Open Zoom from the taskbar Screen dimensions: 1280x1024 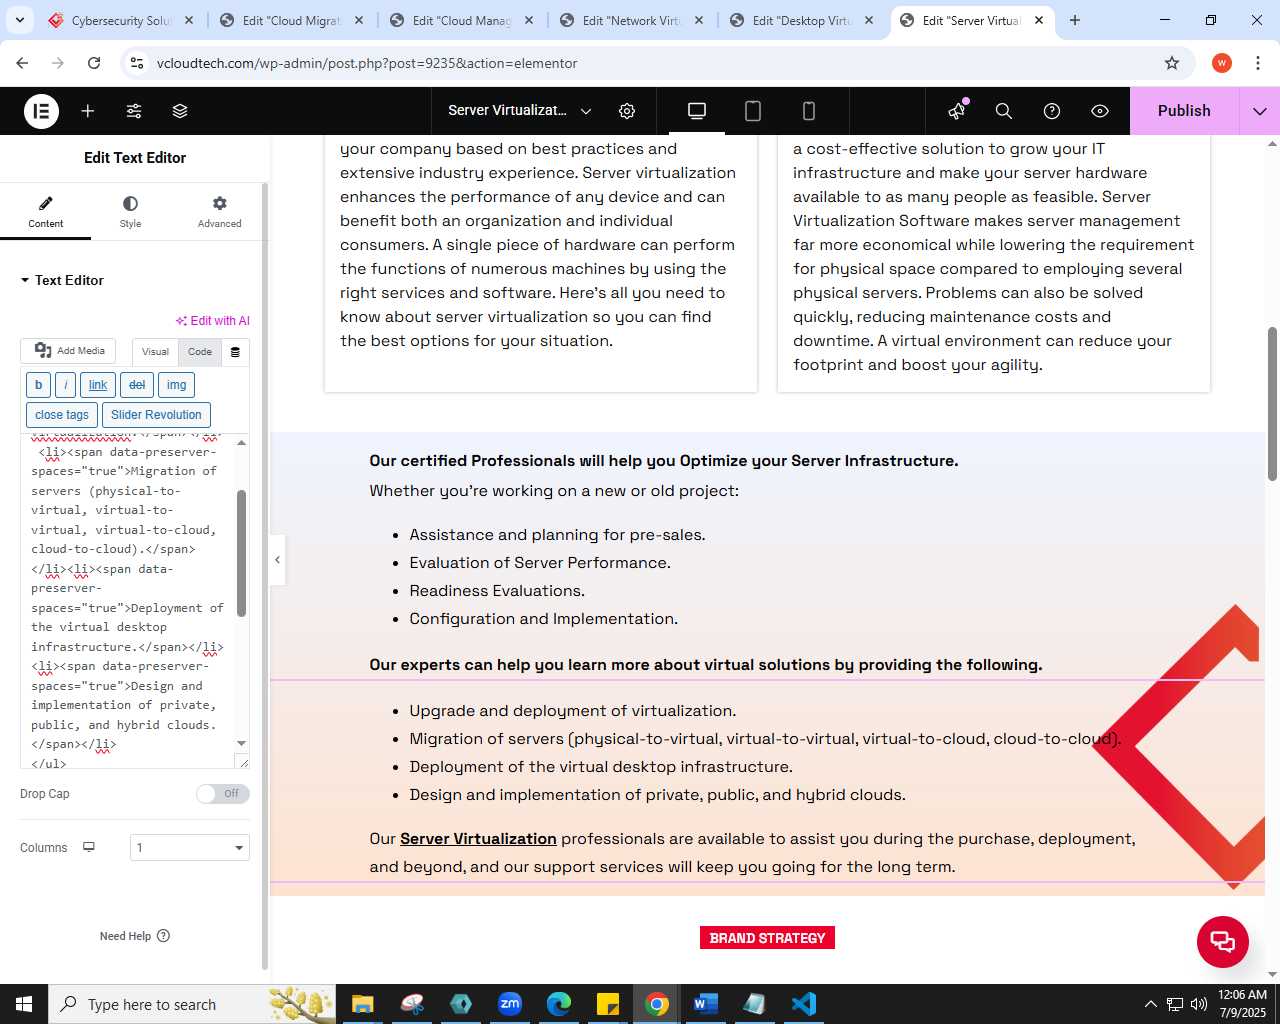pos(510,1004)
